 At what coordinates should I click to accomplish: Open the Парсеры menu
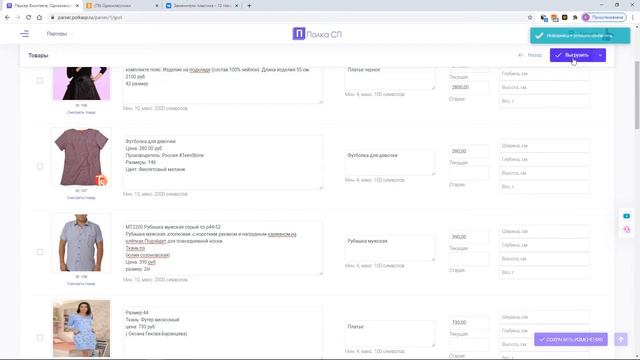(x=57, y=34)
